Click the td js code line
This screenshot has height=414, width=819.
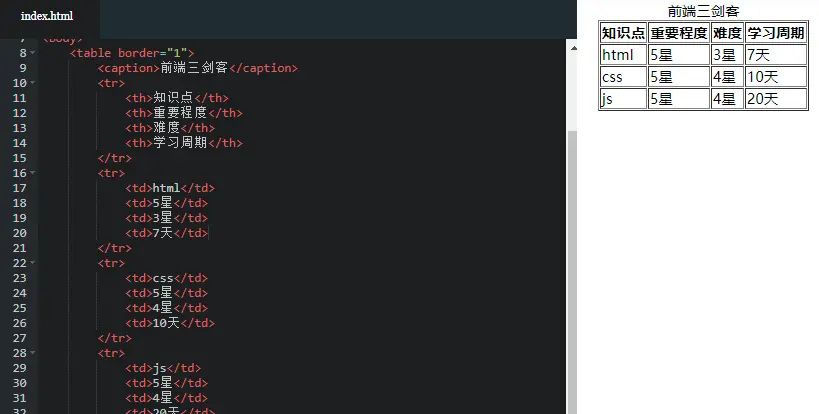pos(162,368)
